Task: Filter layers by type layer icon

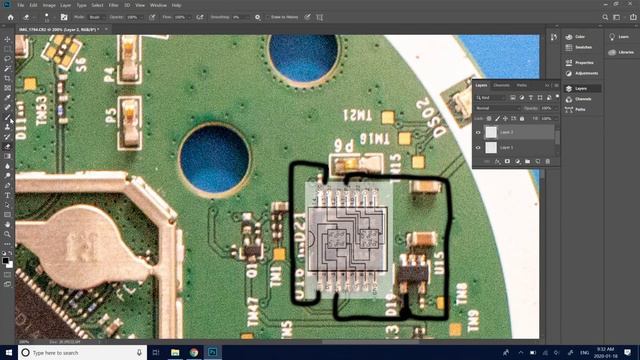Action: point(531,98)
